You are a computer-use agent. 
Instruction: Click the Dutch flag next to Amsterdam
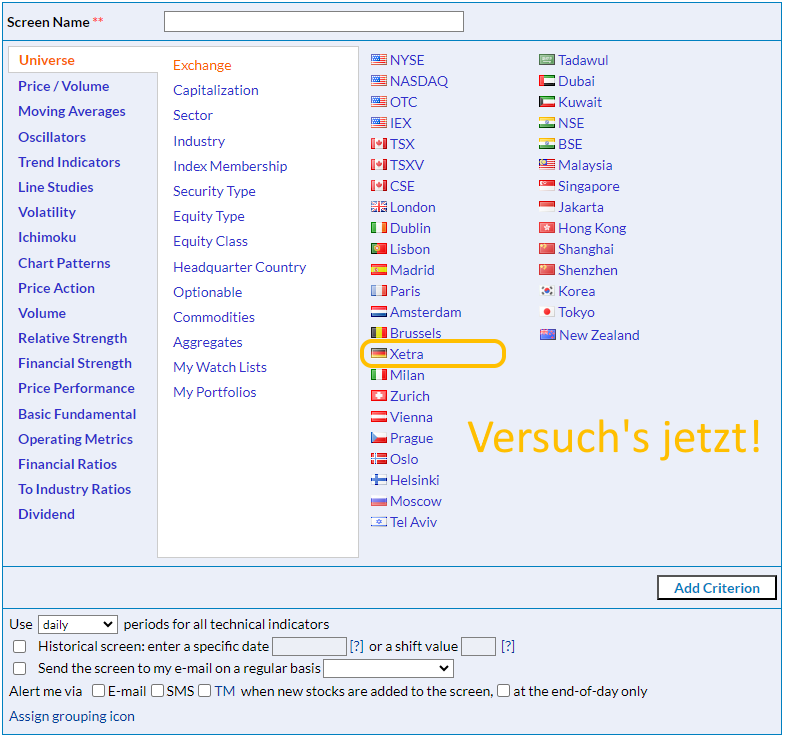pyautogui.click(x=378, y=312)
